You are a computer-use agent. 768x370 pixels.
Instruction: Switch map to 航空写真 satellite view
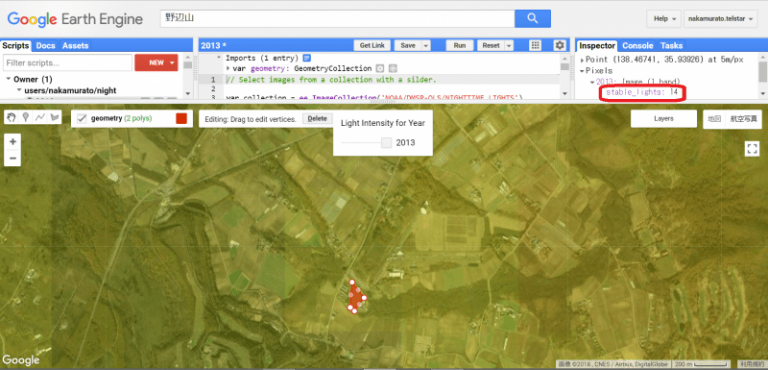click(x=744, y=119)
